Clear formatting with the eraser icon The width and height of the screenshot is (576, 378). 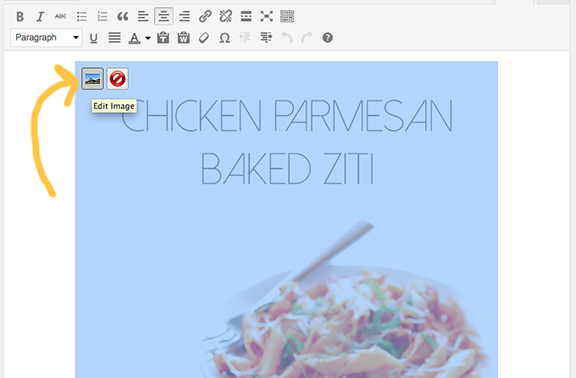click(204, 38)
